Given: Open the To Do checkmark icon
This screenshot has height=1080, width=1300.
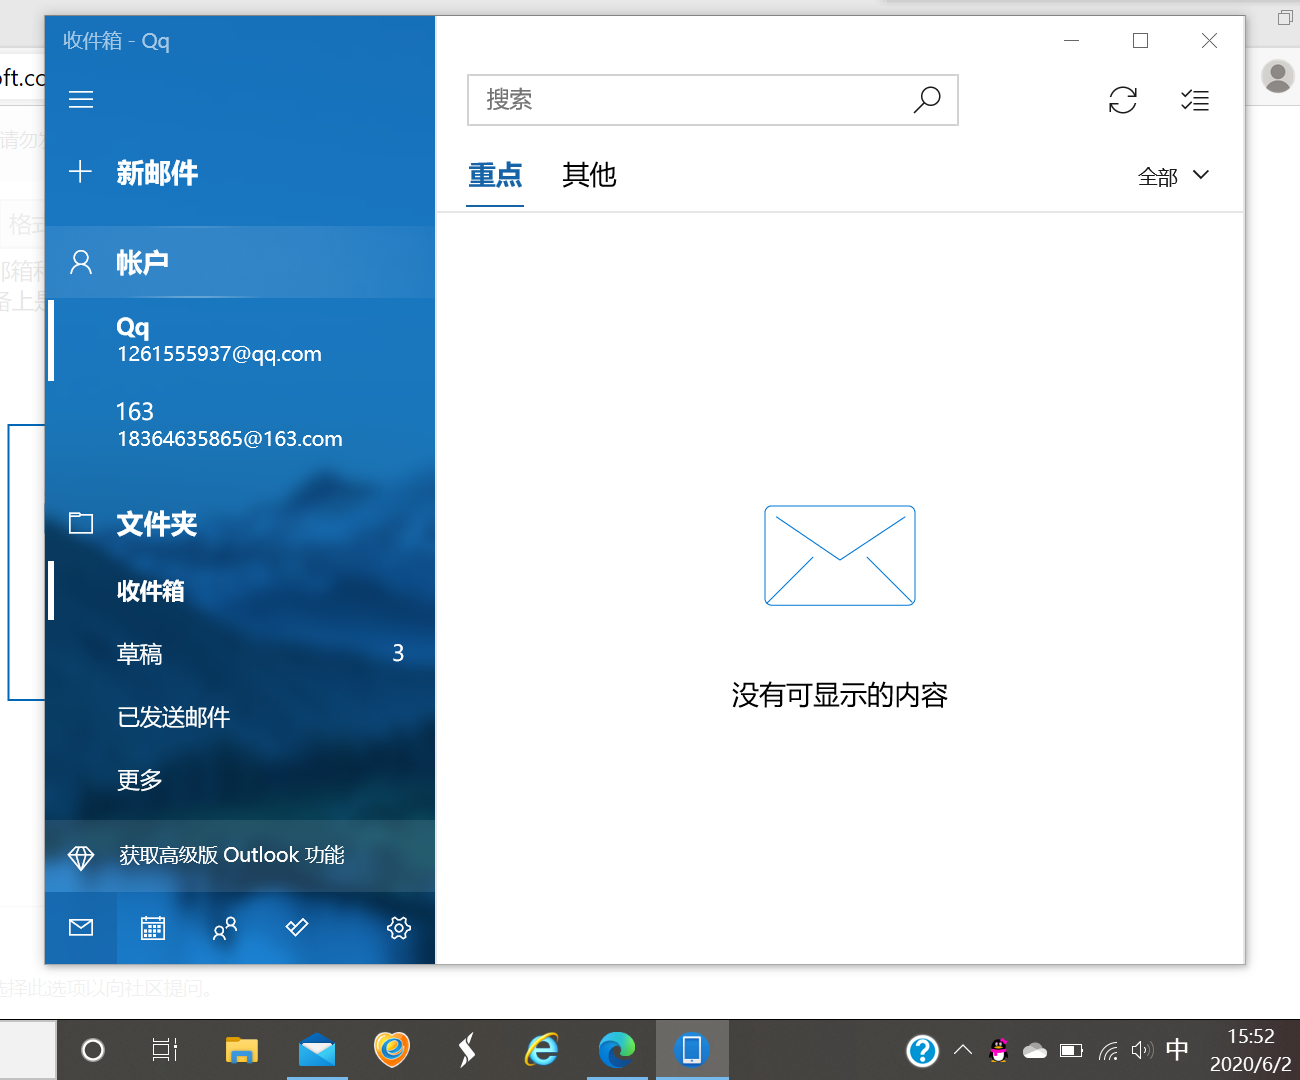Looking at the screenshot, I should tap(297, 928).
